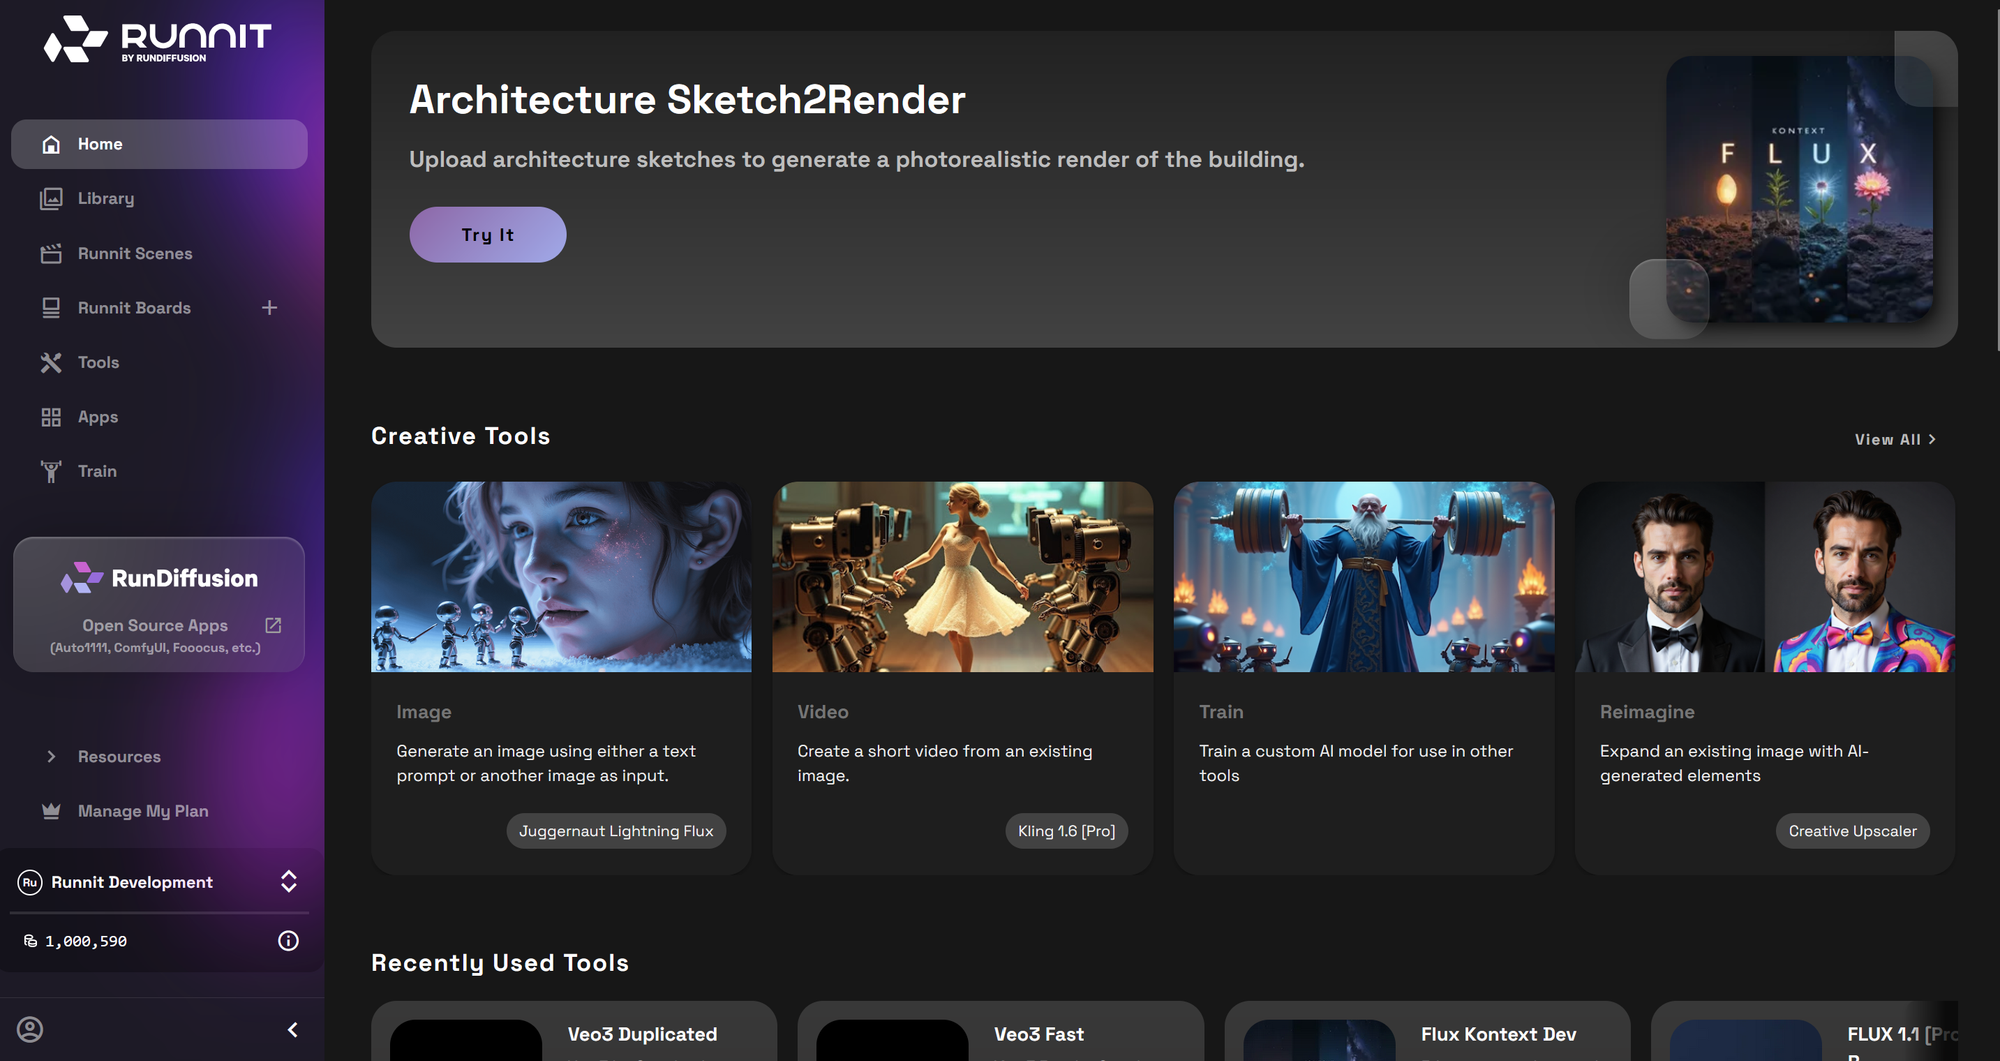
Task: Open the Reimagine tool thumbnail
Action: click(x=1765, y=577)
